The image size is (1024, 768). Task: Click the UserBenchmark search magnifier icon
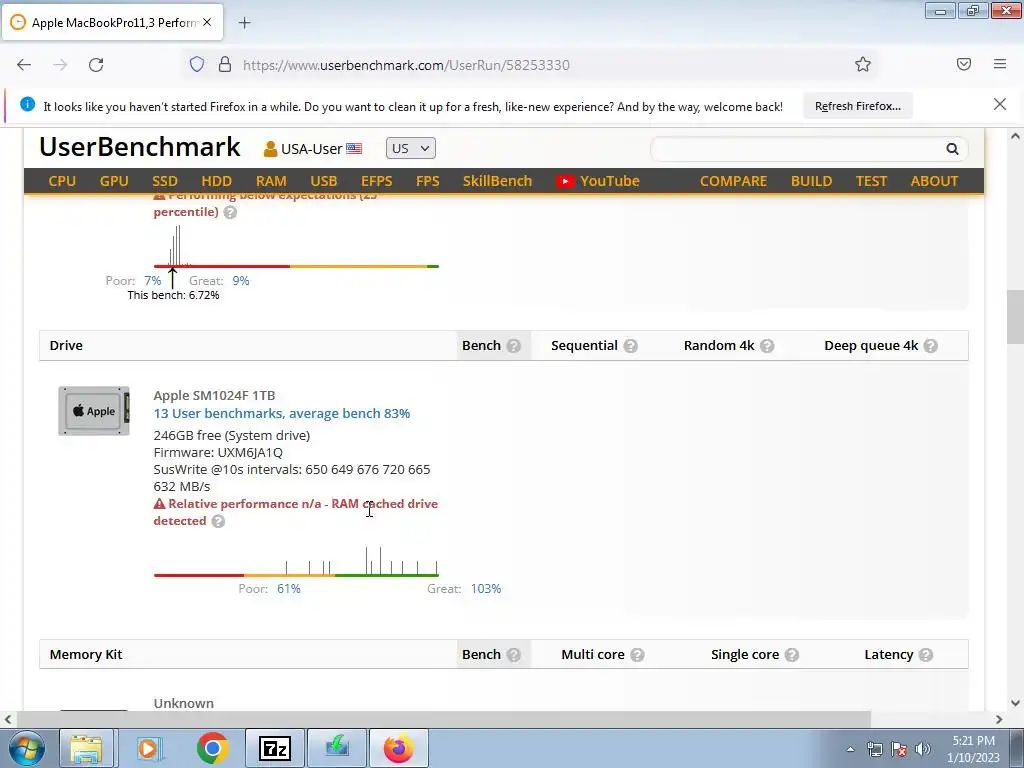click(x=952, y=149)
